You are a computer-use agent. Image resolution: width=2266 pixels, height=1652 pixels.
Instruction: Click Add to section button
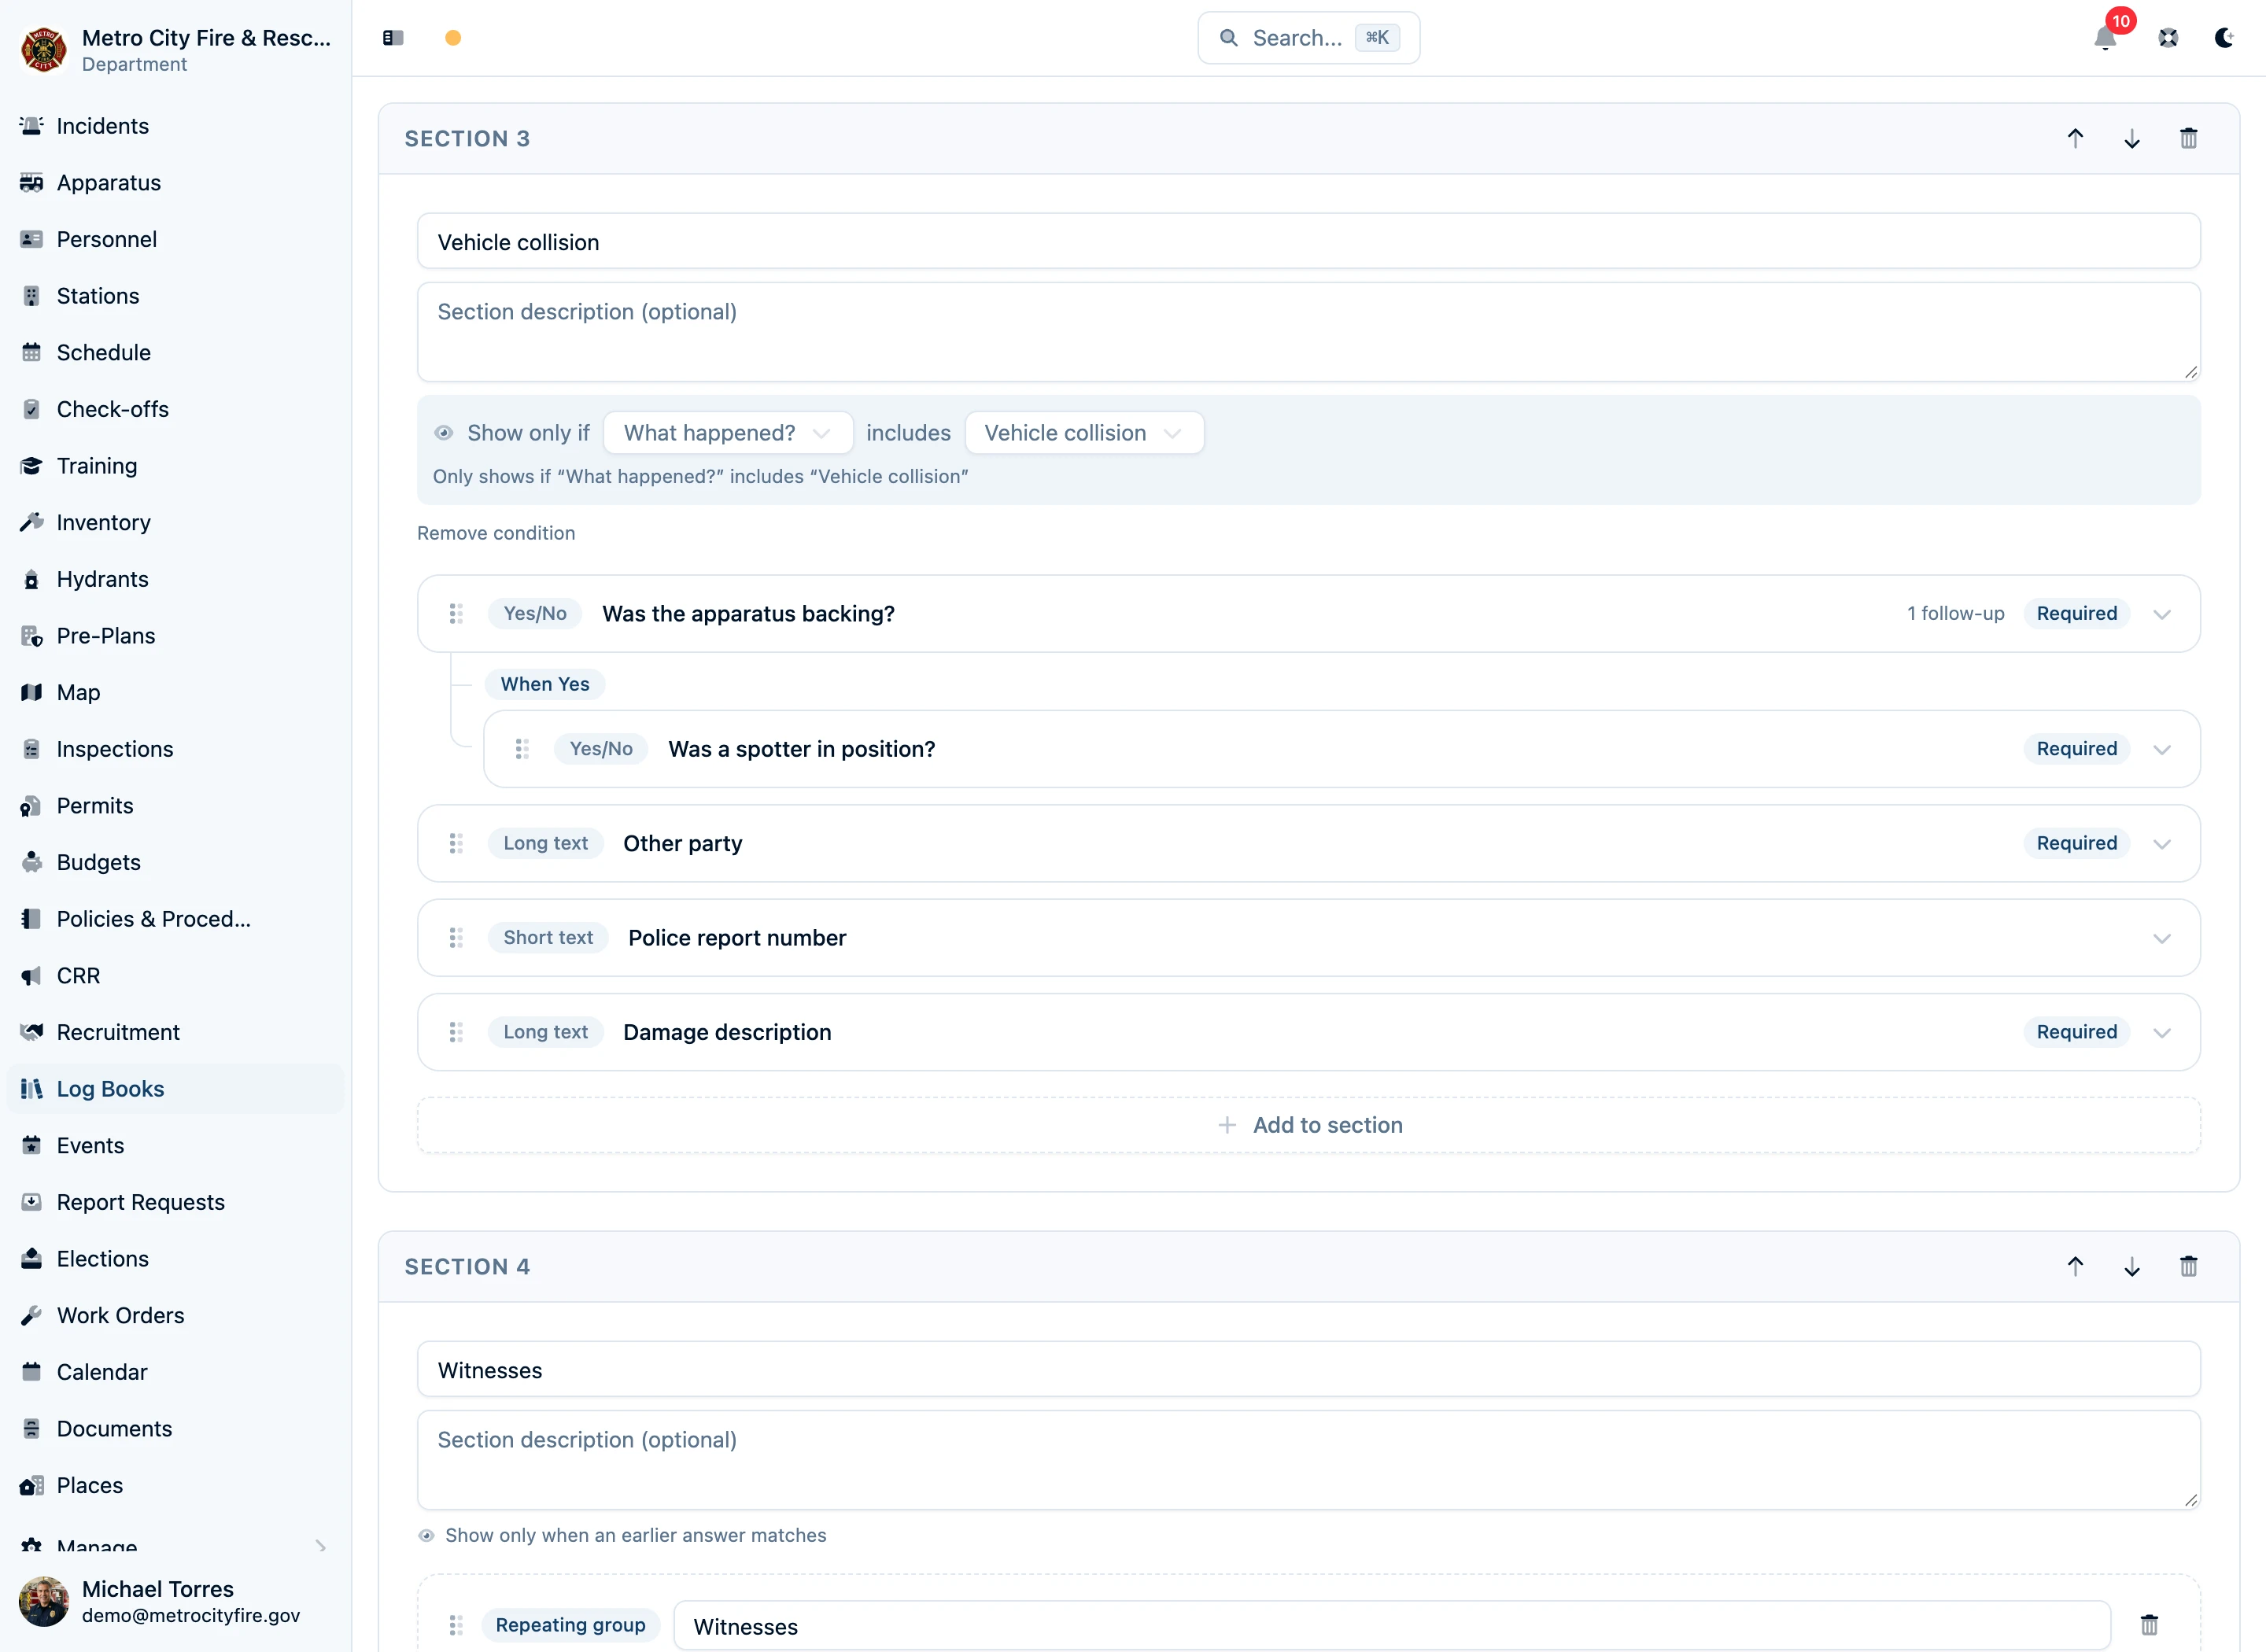click(1308, 1125)
